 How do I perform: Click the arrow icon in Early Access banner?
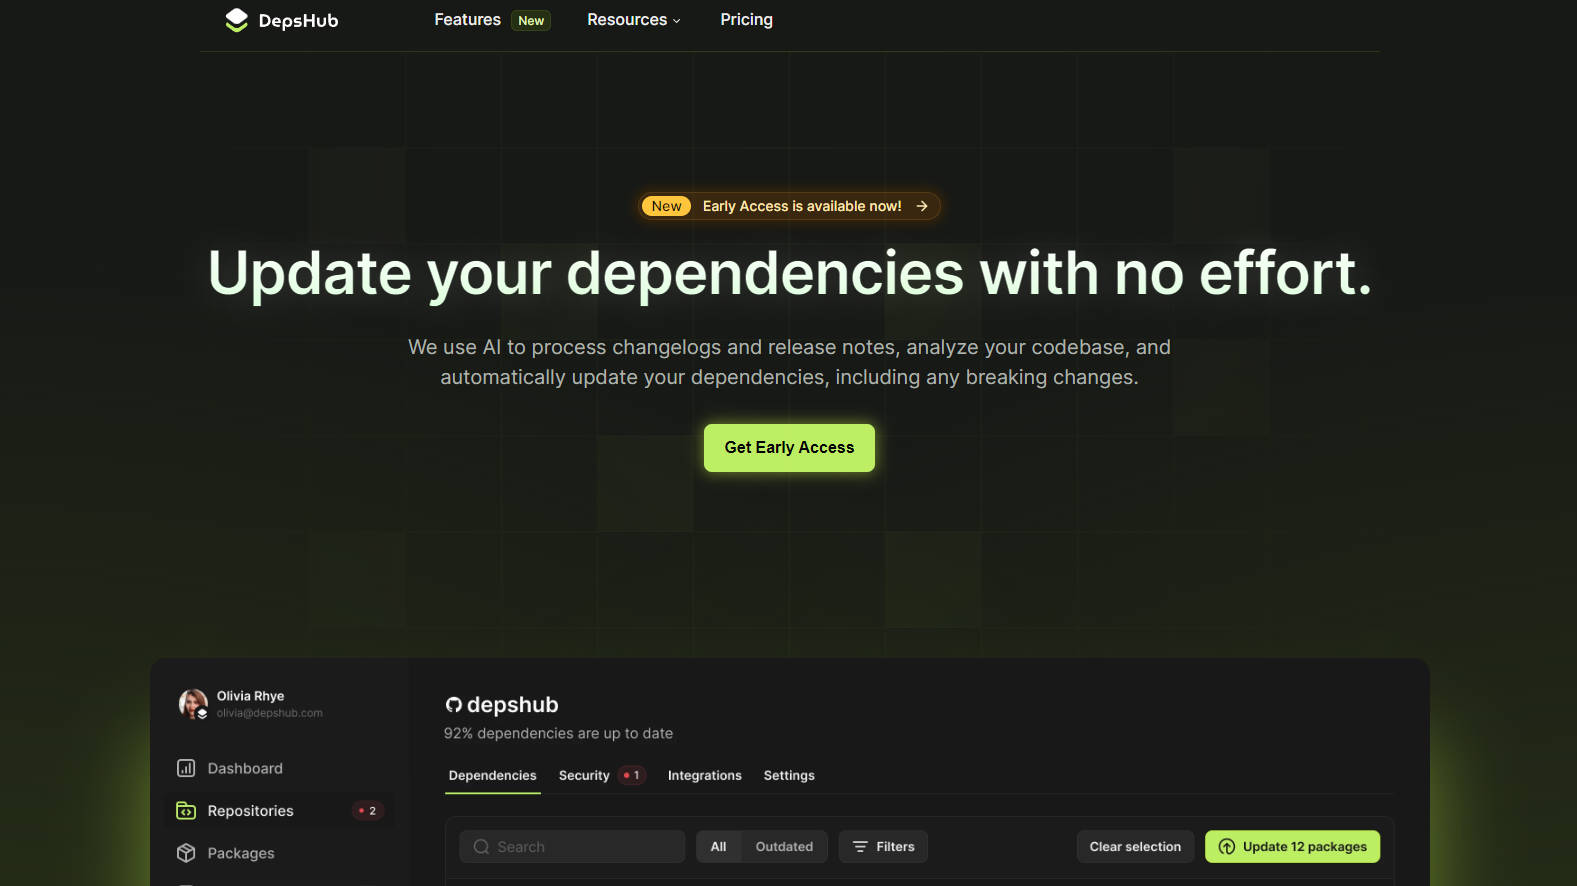tap(922, 206)
